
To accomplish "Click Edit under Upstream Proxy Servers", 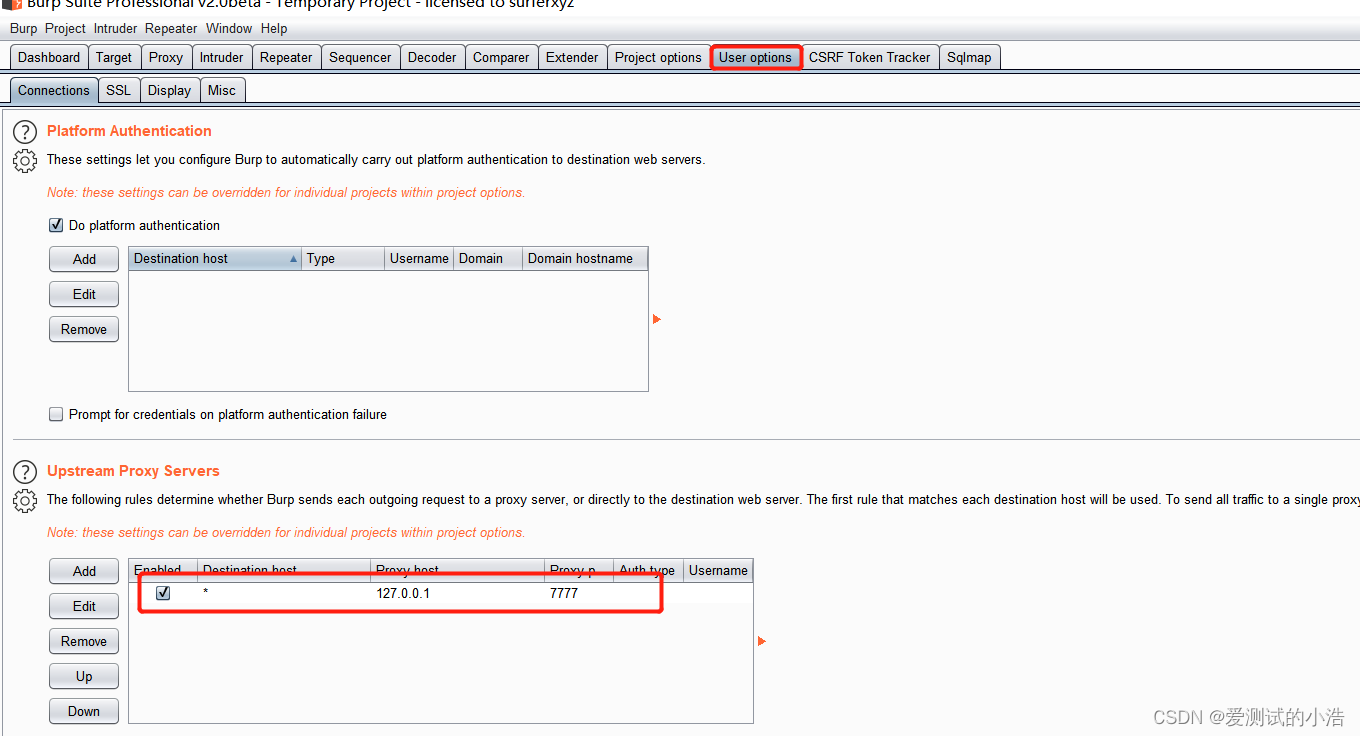I will point(84,606).
